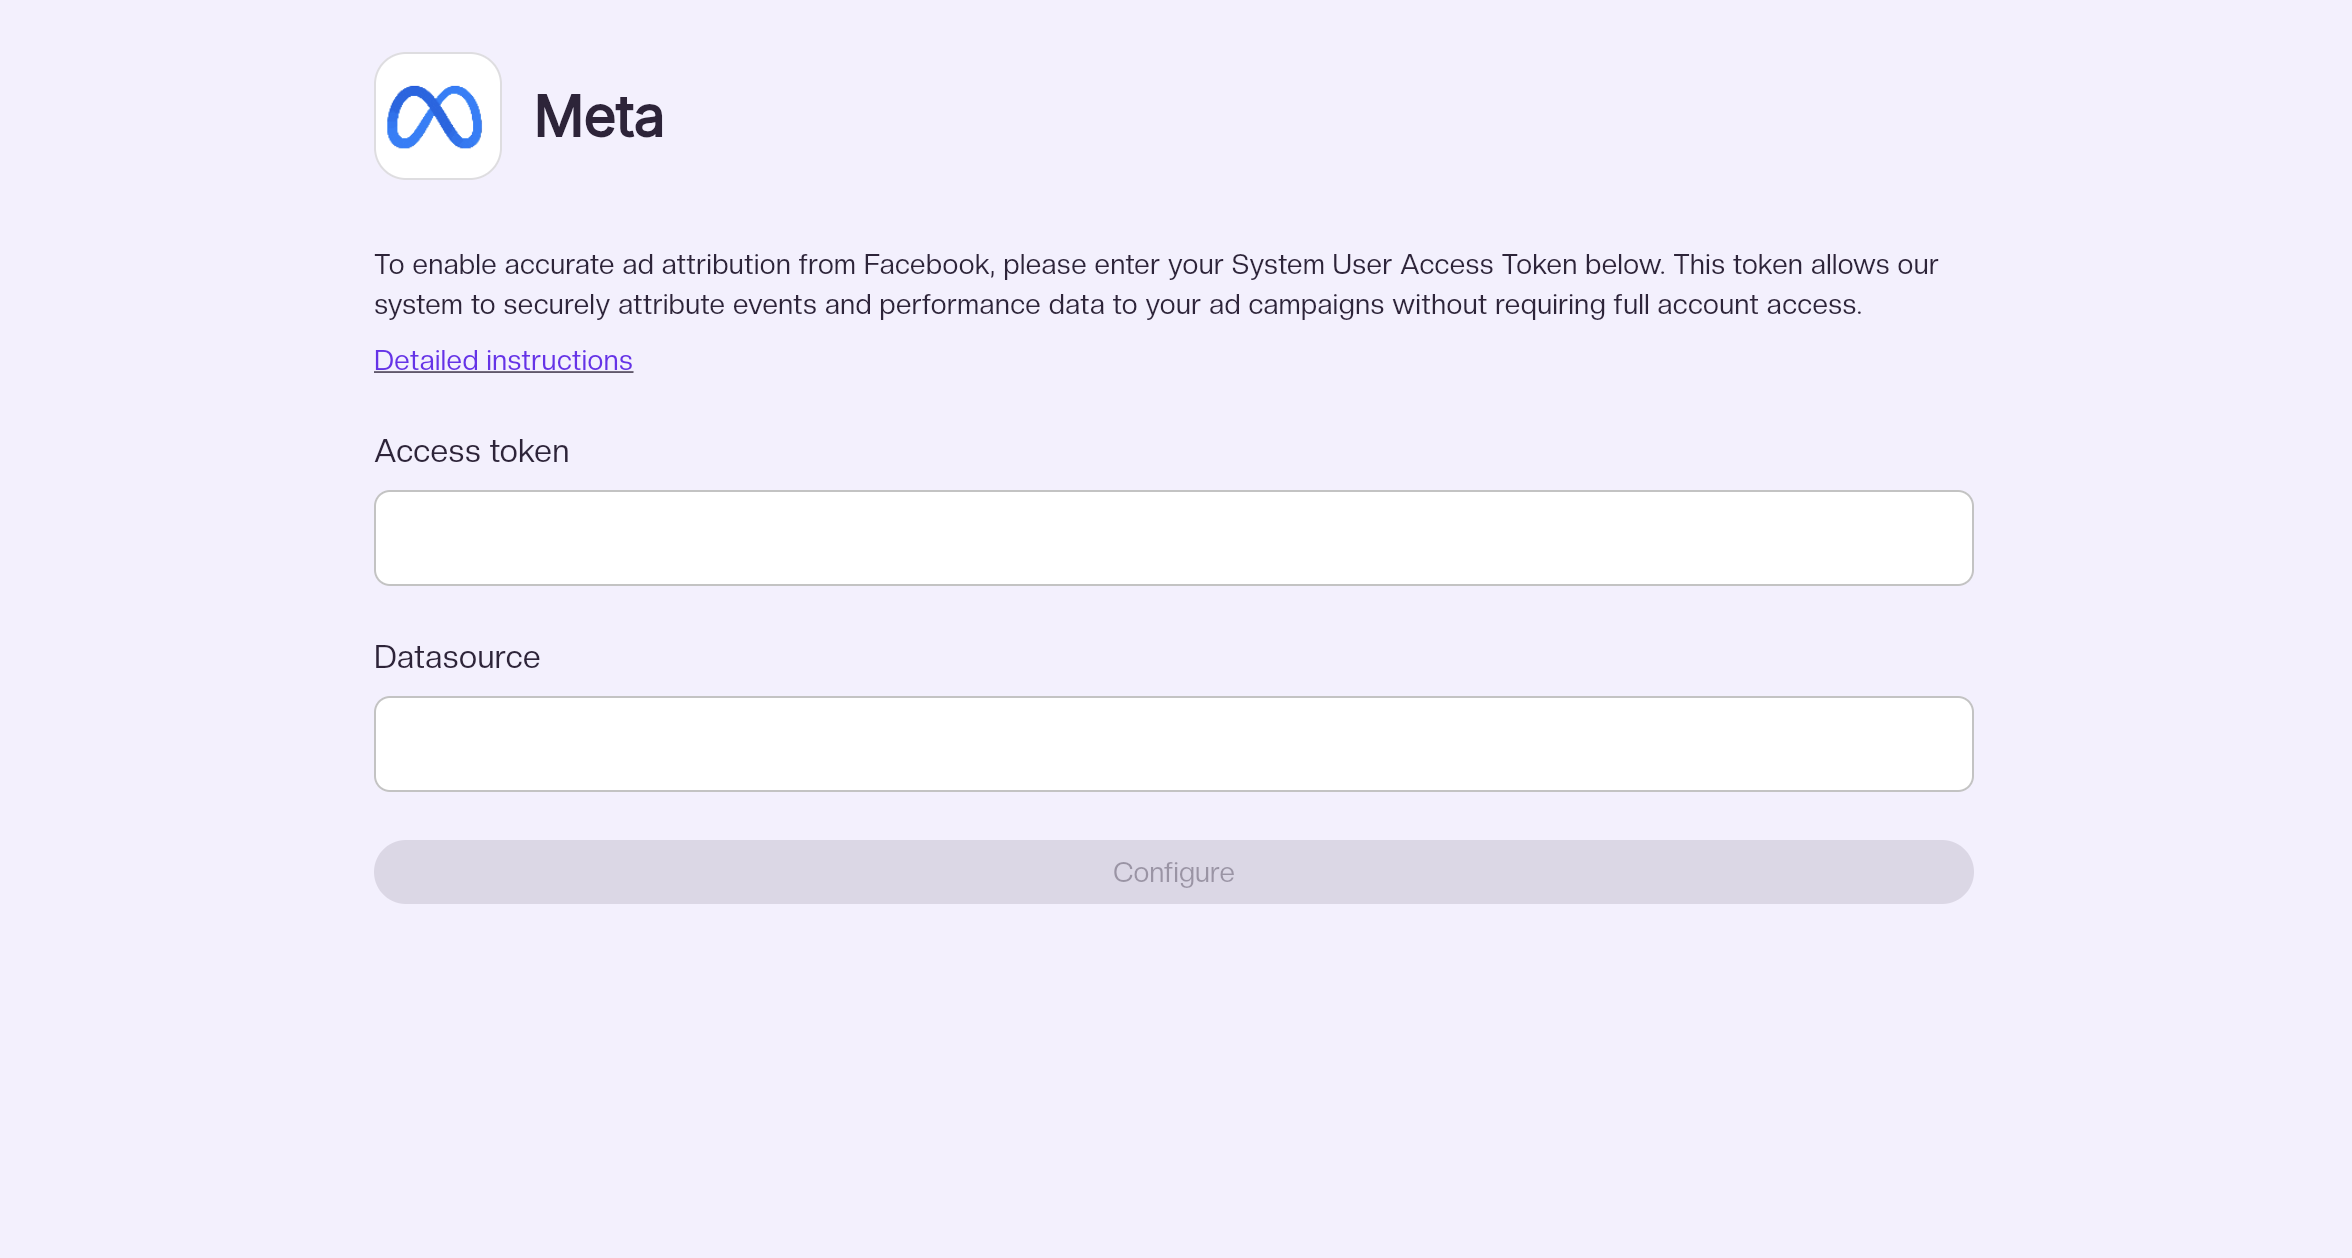Click the phrase "please enter your" in the description
2352x1258 pixels.
tap(1112, 264)
